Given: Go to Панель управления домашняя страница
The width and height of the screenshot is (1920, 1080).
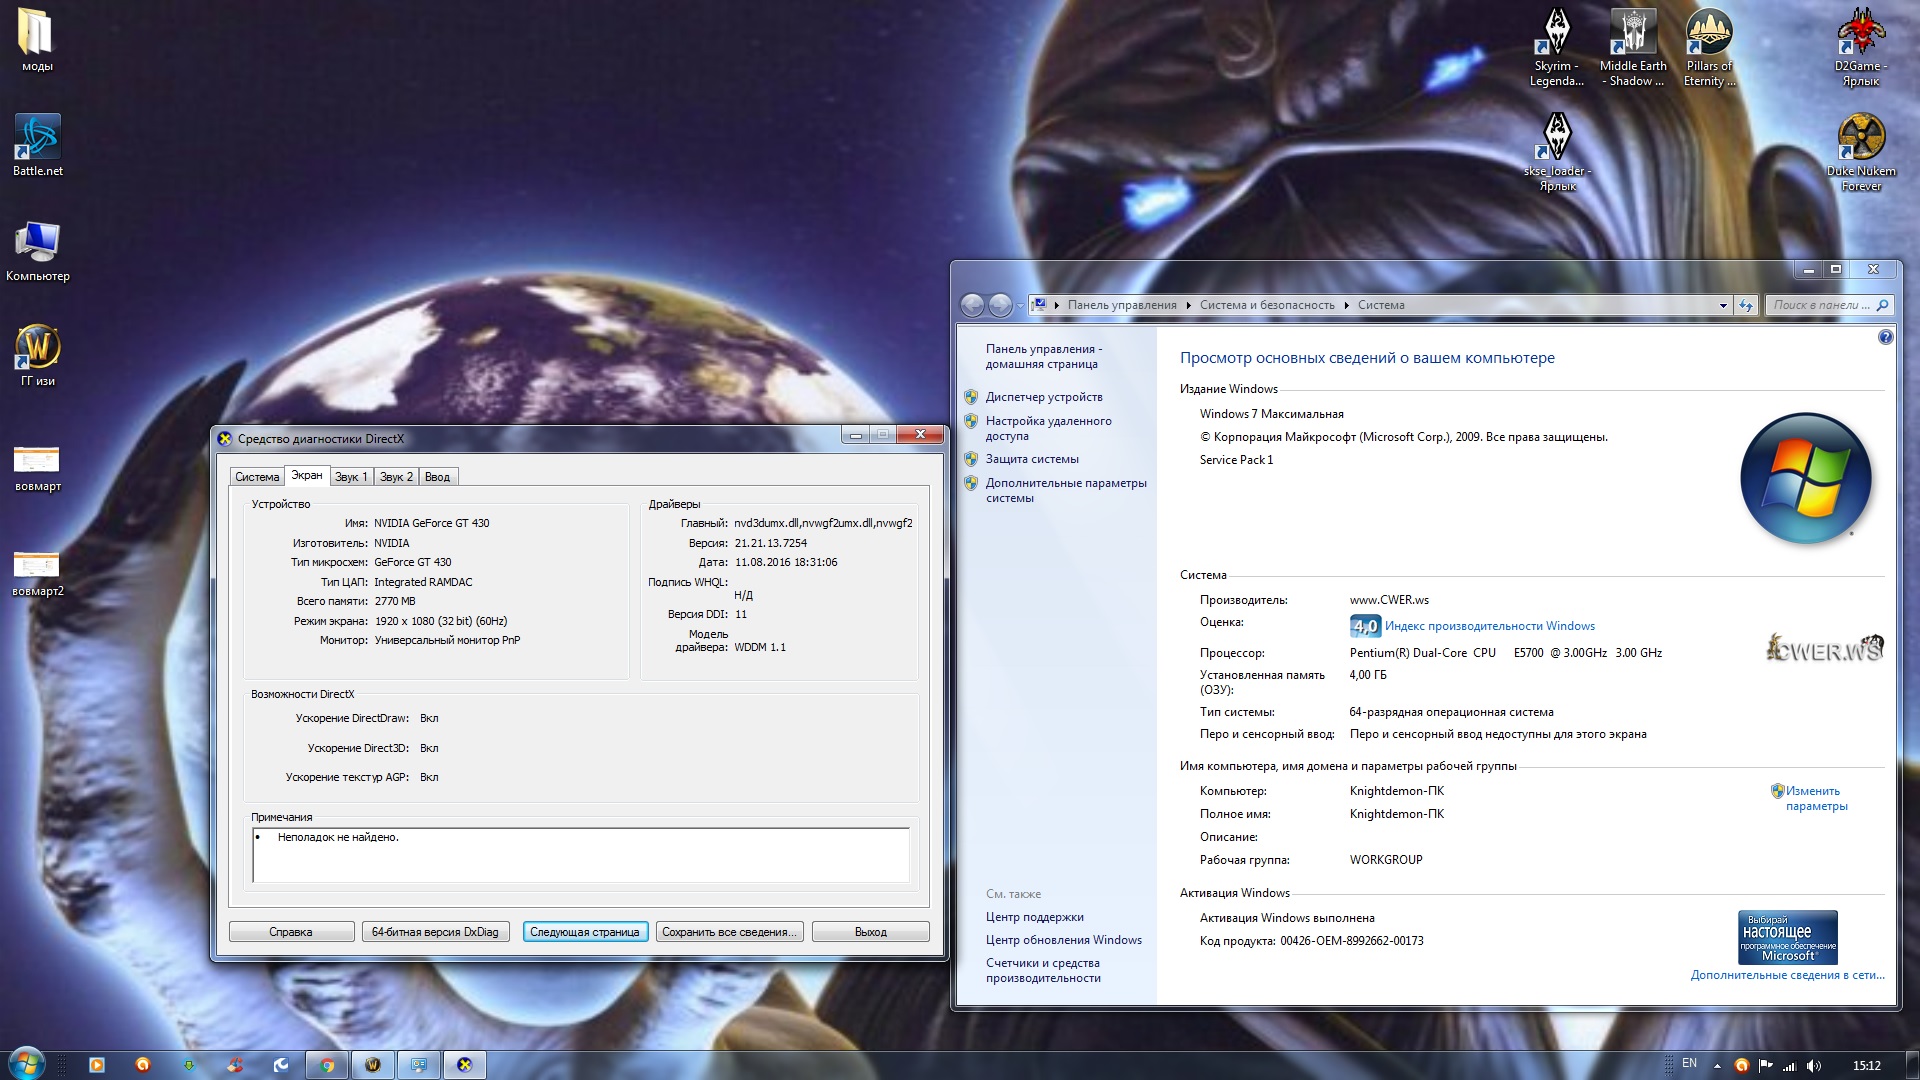Looking at the screenshot, I should 1044,356.
